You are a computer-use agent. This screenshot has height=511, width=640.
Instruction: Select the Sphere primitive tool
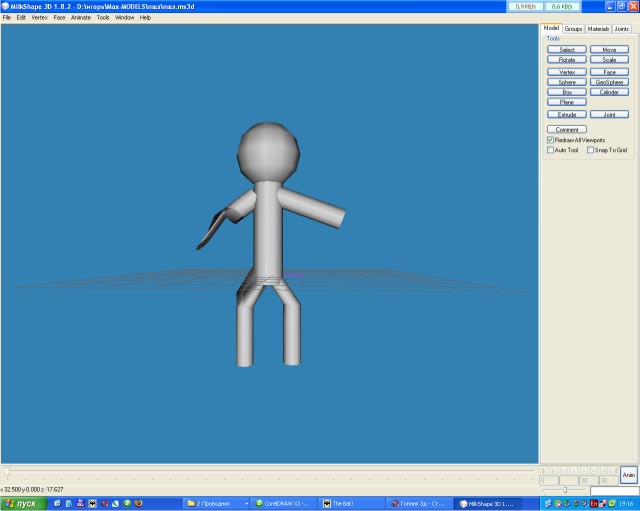point(566,82)
